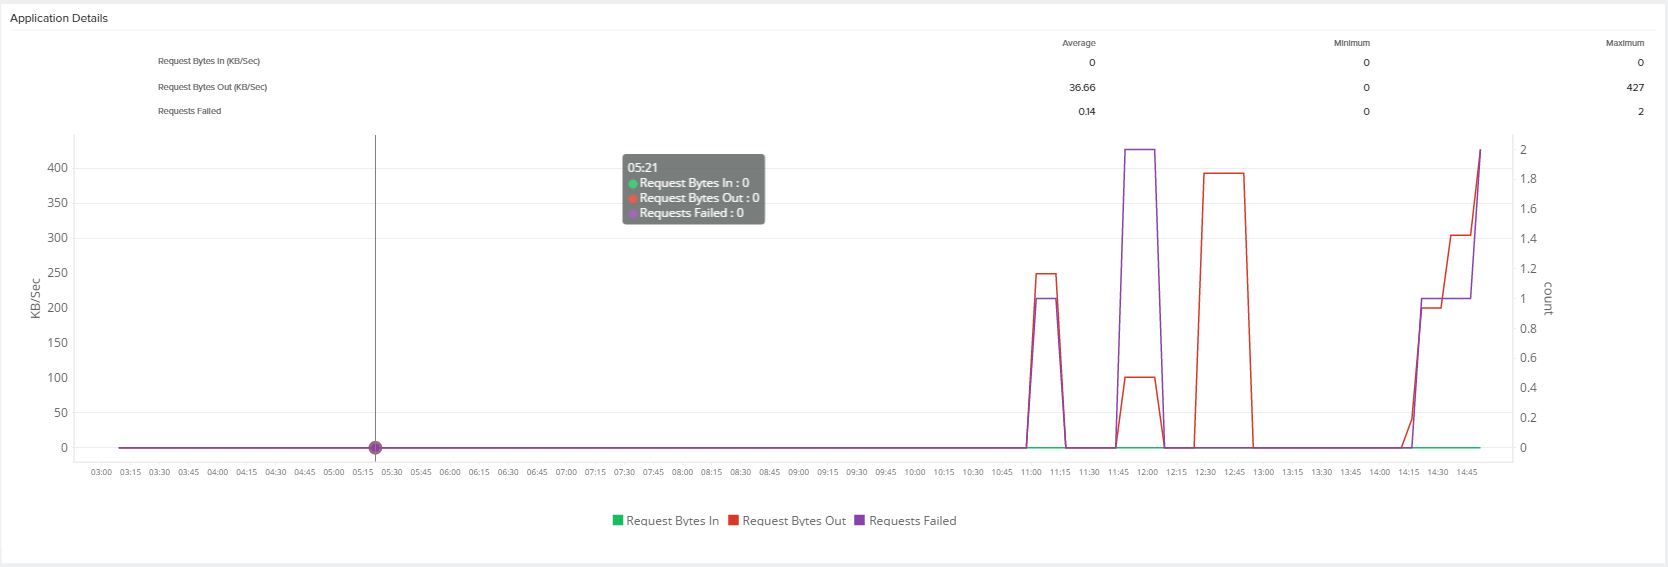Click the 14:45 label on the time axis

[x=1466, y=472]
